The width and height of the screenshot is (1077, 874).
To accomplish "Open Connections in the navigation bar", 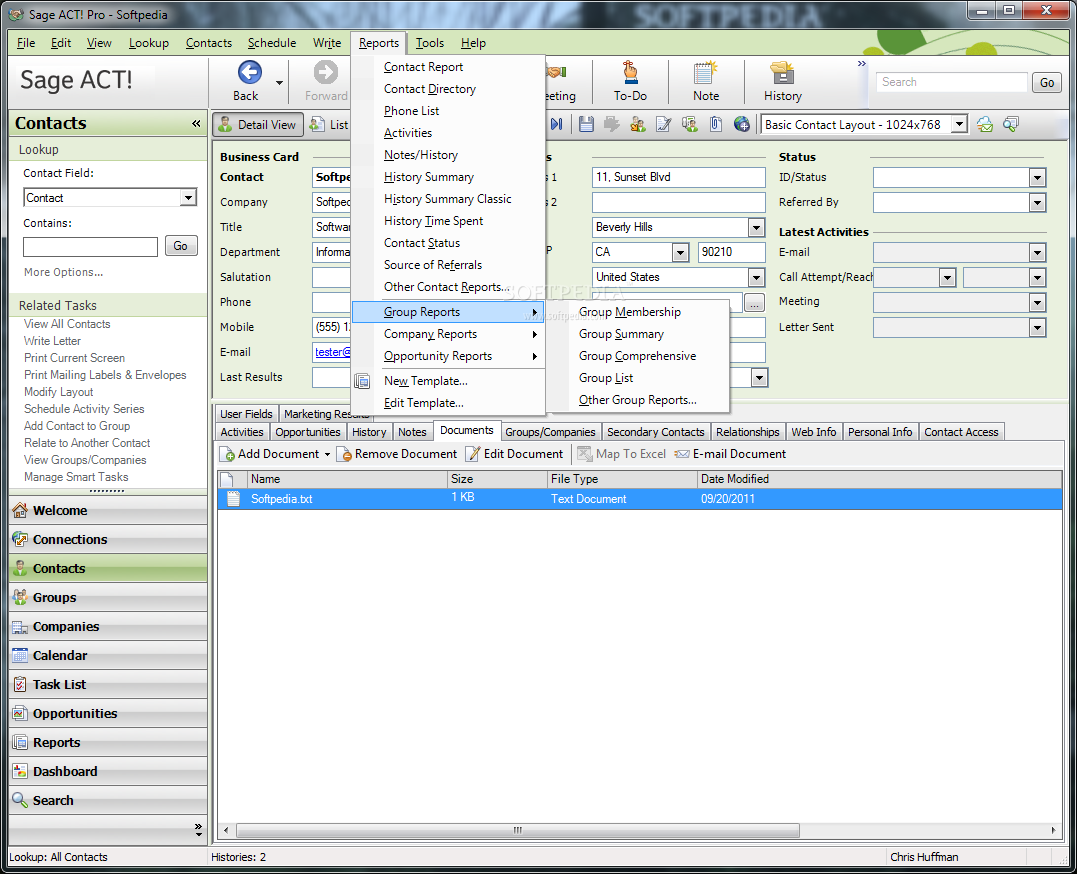I will coord(108,539).
